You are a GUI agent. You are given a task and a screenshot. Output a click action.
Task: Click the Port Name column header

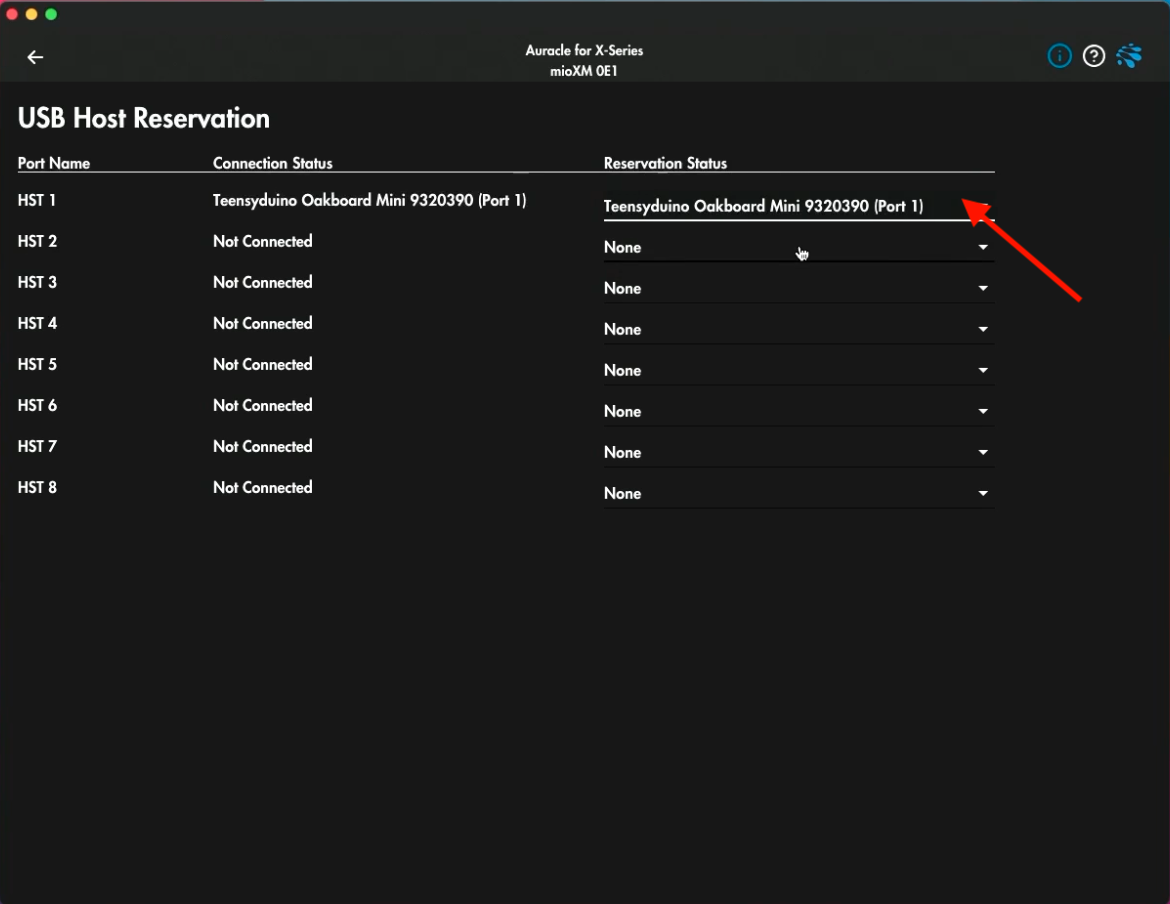[x=54, y=163]
